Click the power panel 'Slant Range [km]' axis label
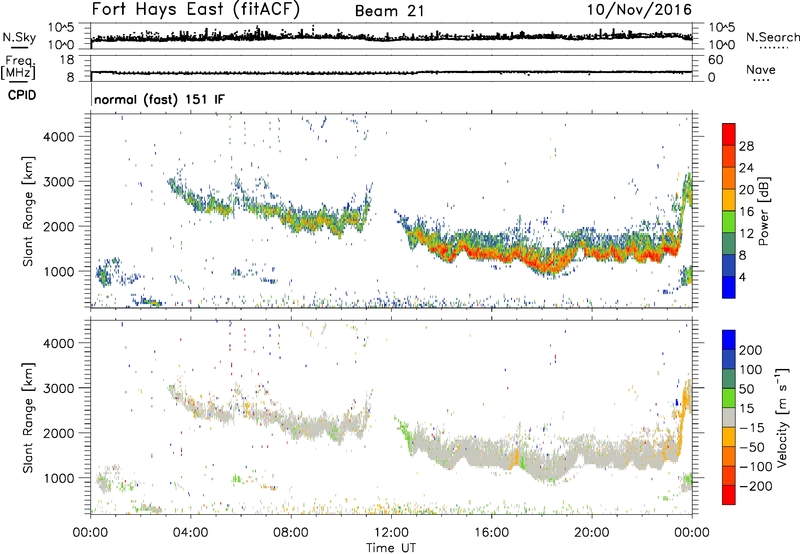800x554 pixels. pyautogui.click(x=28, y=211)
